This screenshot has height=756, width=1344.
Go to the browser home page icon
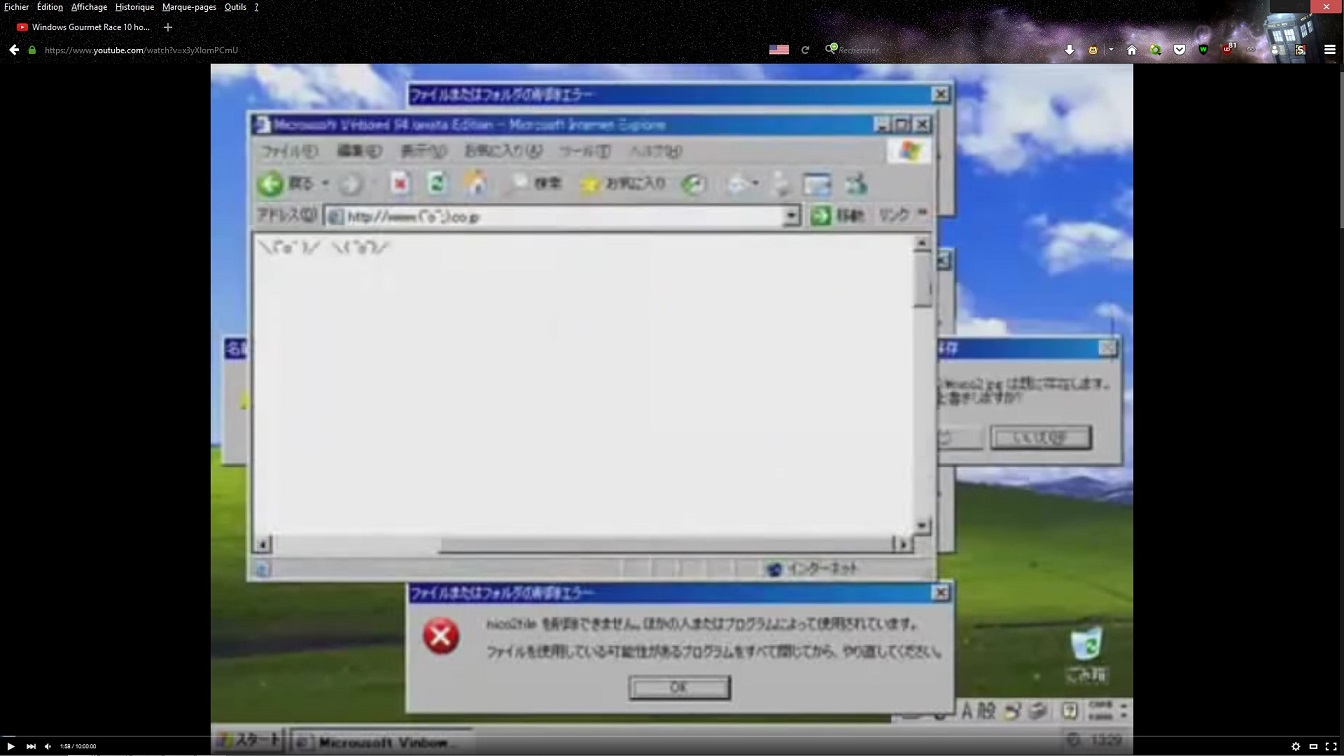(x=1132, y=50)
